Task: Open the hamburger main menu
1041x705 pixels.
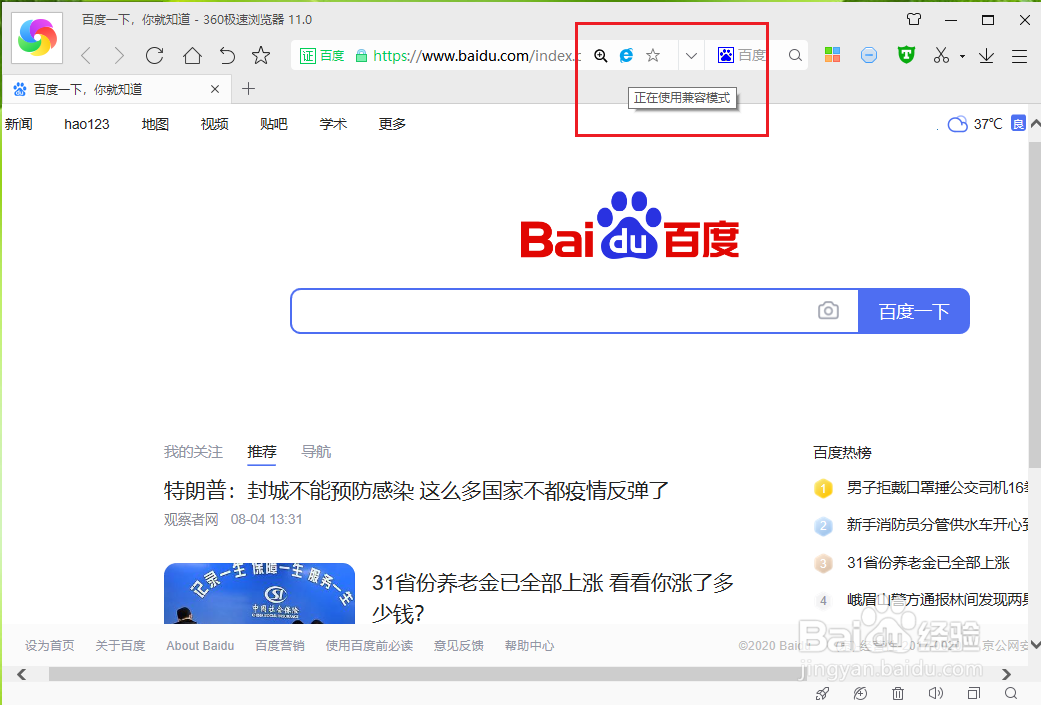Action: [1020, 56]
